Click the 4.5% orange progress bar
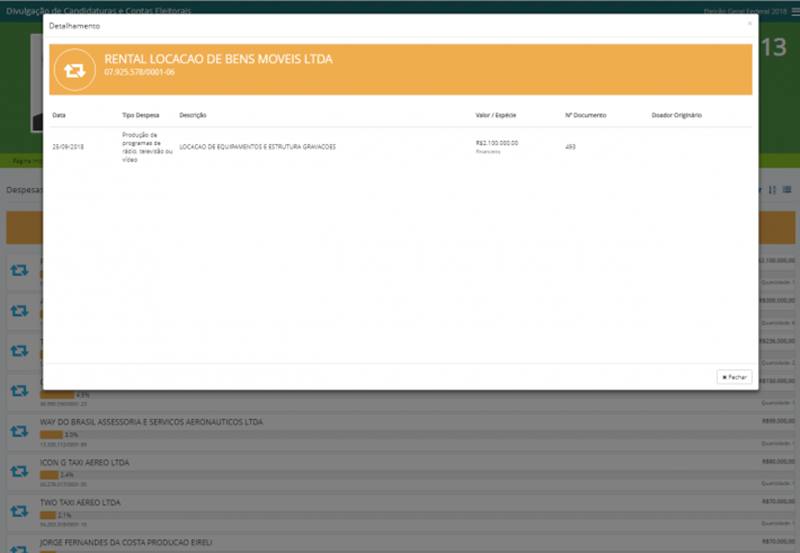The image size is (800, 553). (57, 394)
